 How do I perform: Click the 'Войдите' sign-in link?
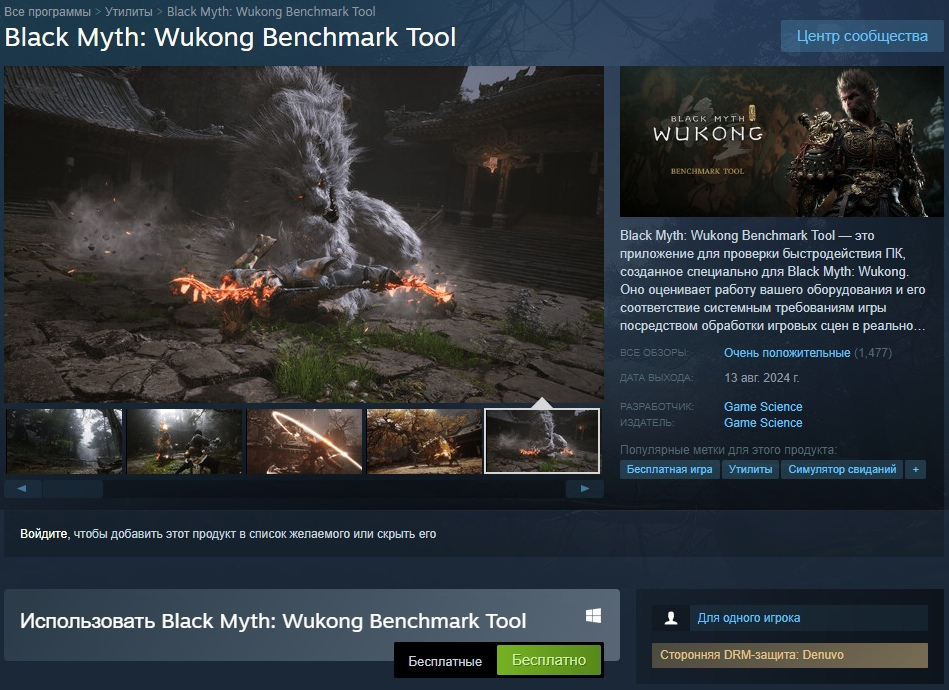tap(44, 534)
